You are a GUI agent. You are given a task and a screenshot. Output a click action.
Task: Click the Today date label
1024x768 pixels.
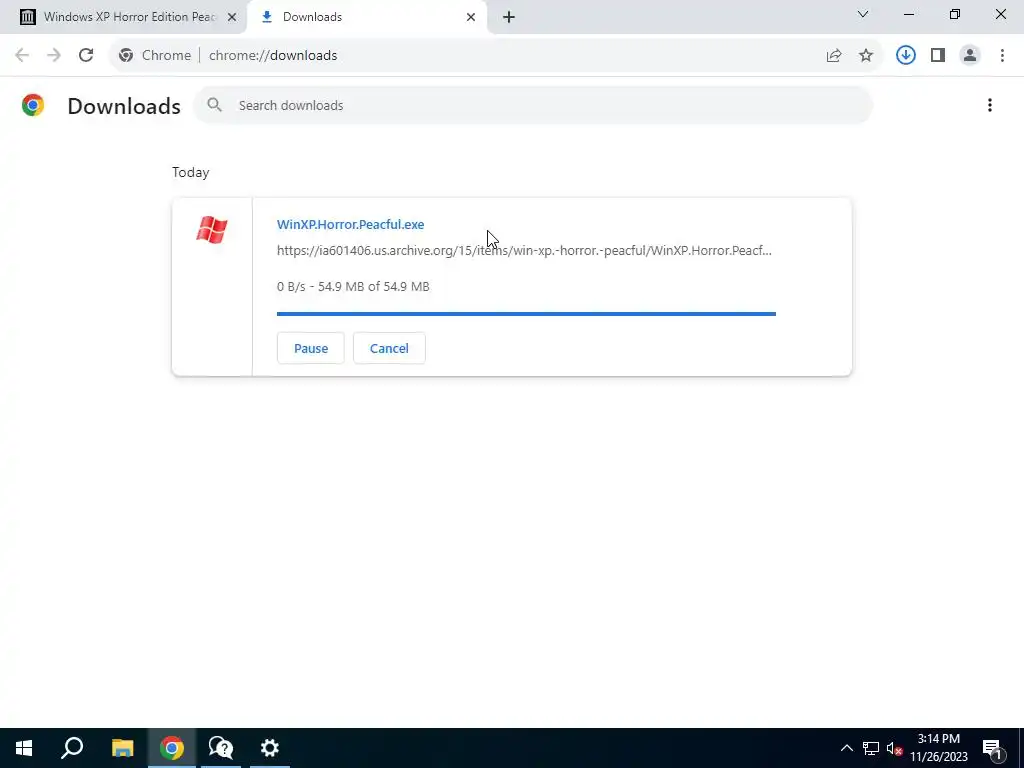(191, 172)
